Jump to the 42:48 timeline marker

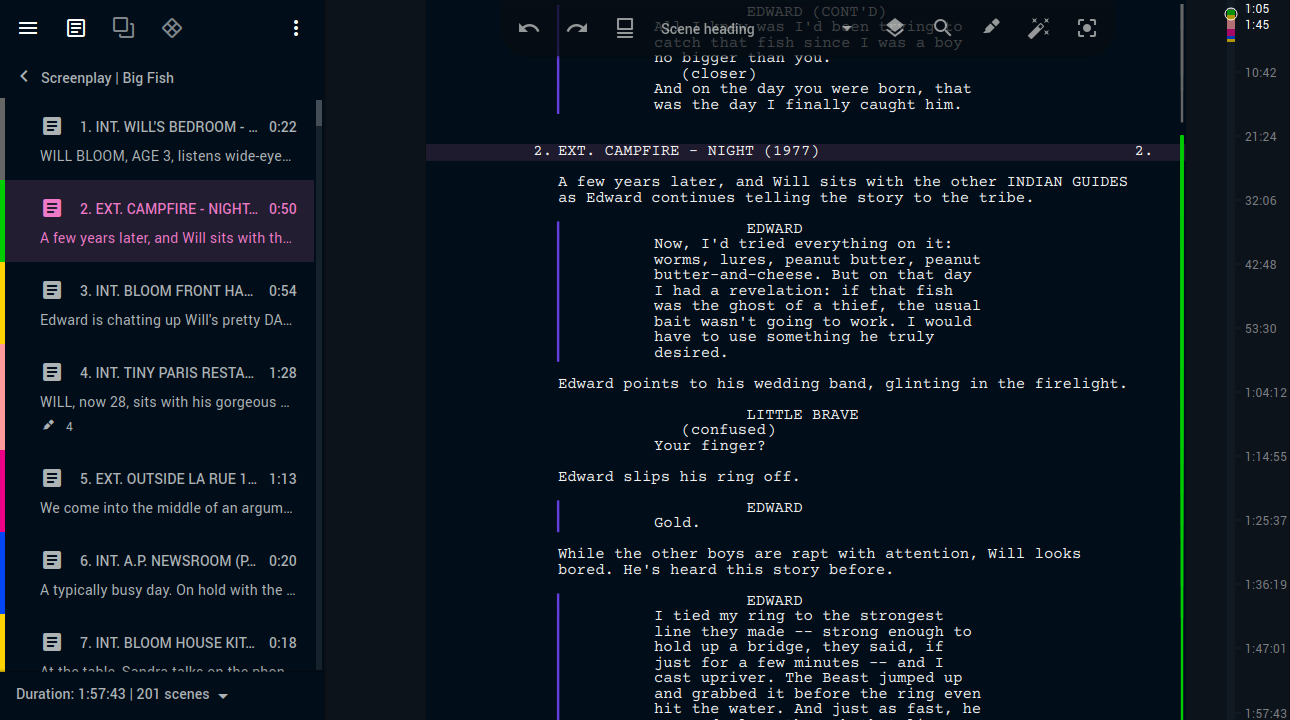pyautogui.click(x=1260, y=265)
